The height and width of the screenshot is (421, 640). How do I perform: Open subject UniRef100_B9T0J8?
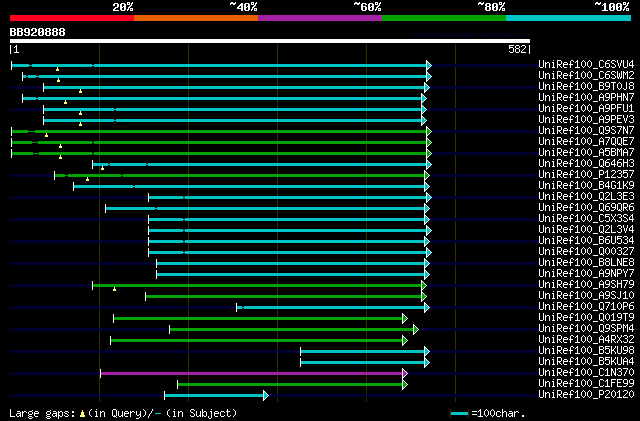coord(586,87)
